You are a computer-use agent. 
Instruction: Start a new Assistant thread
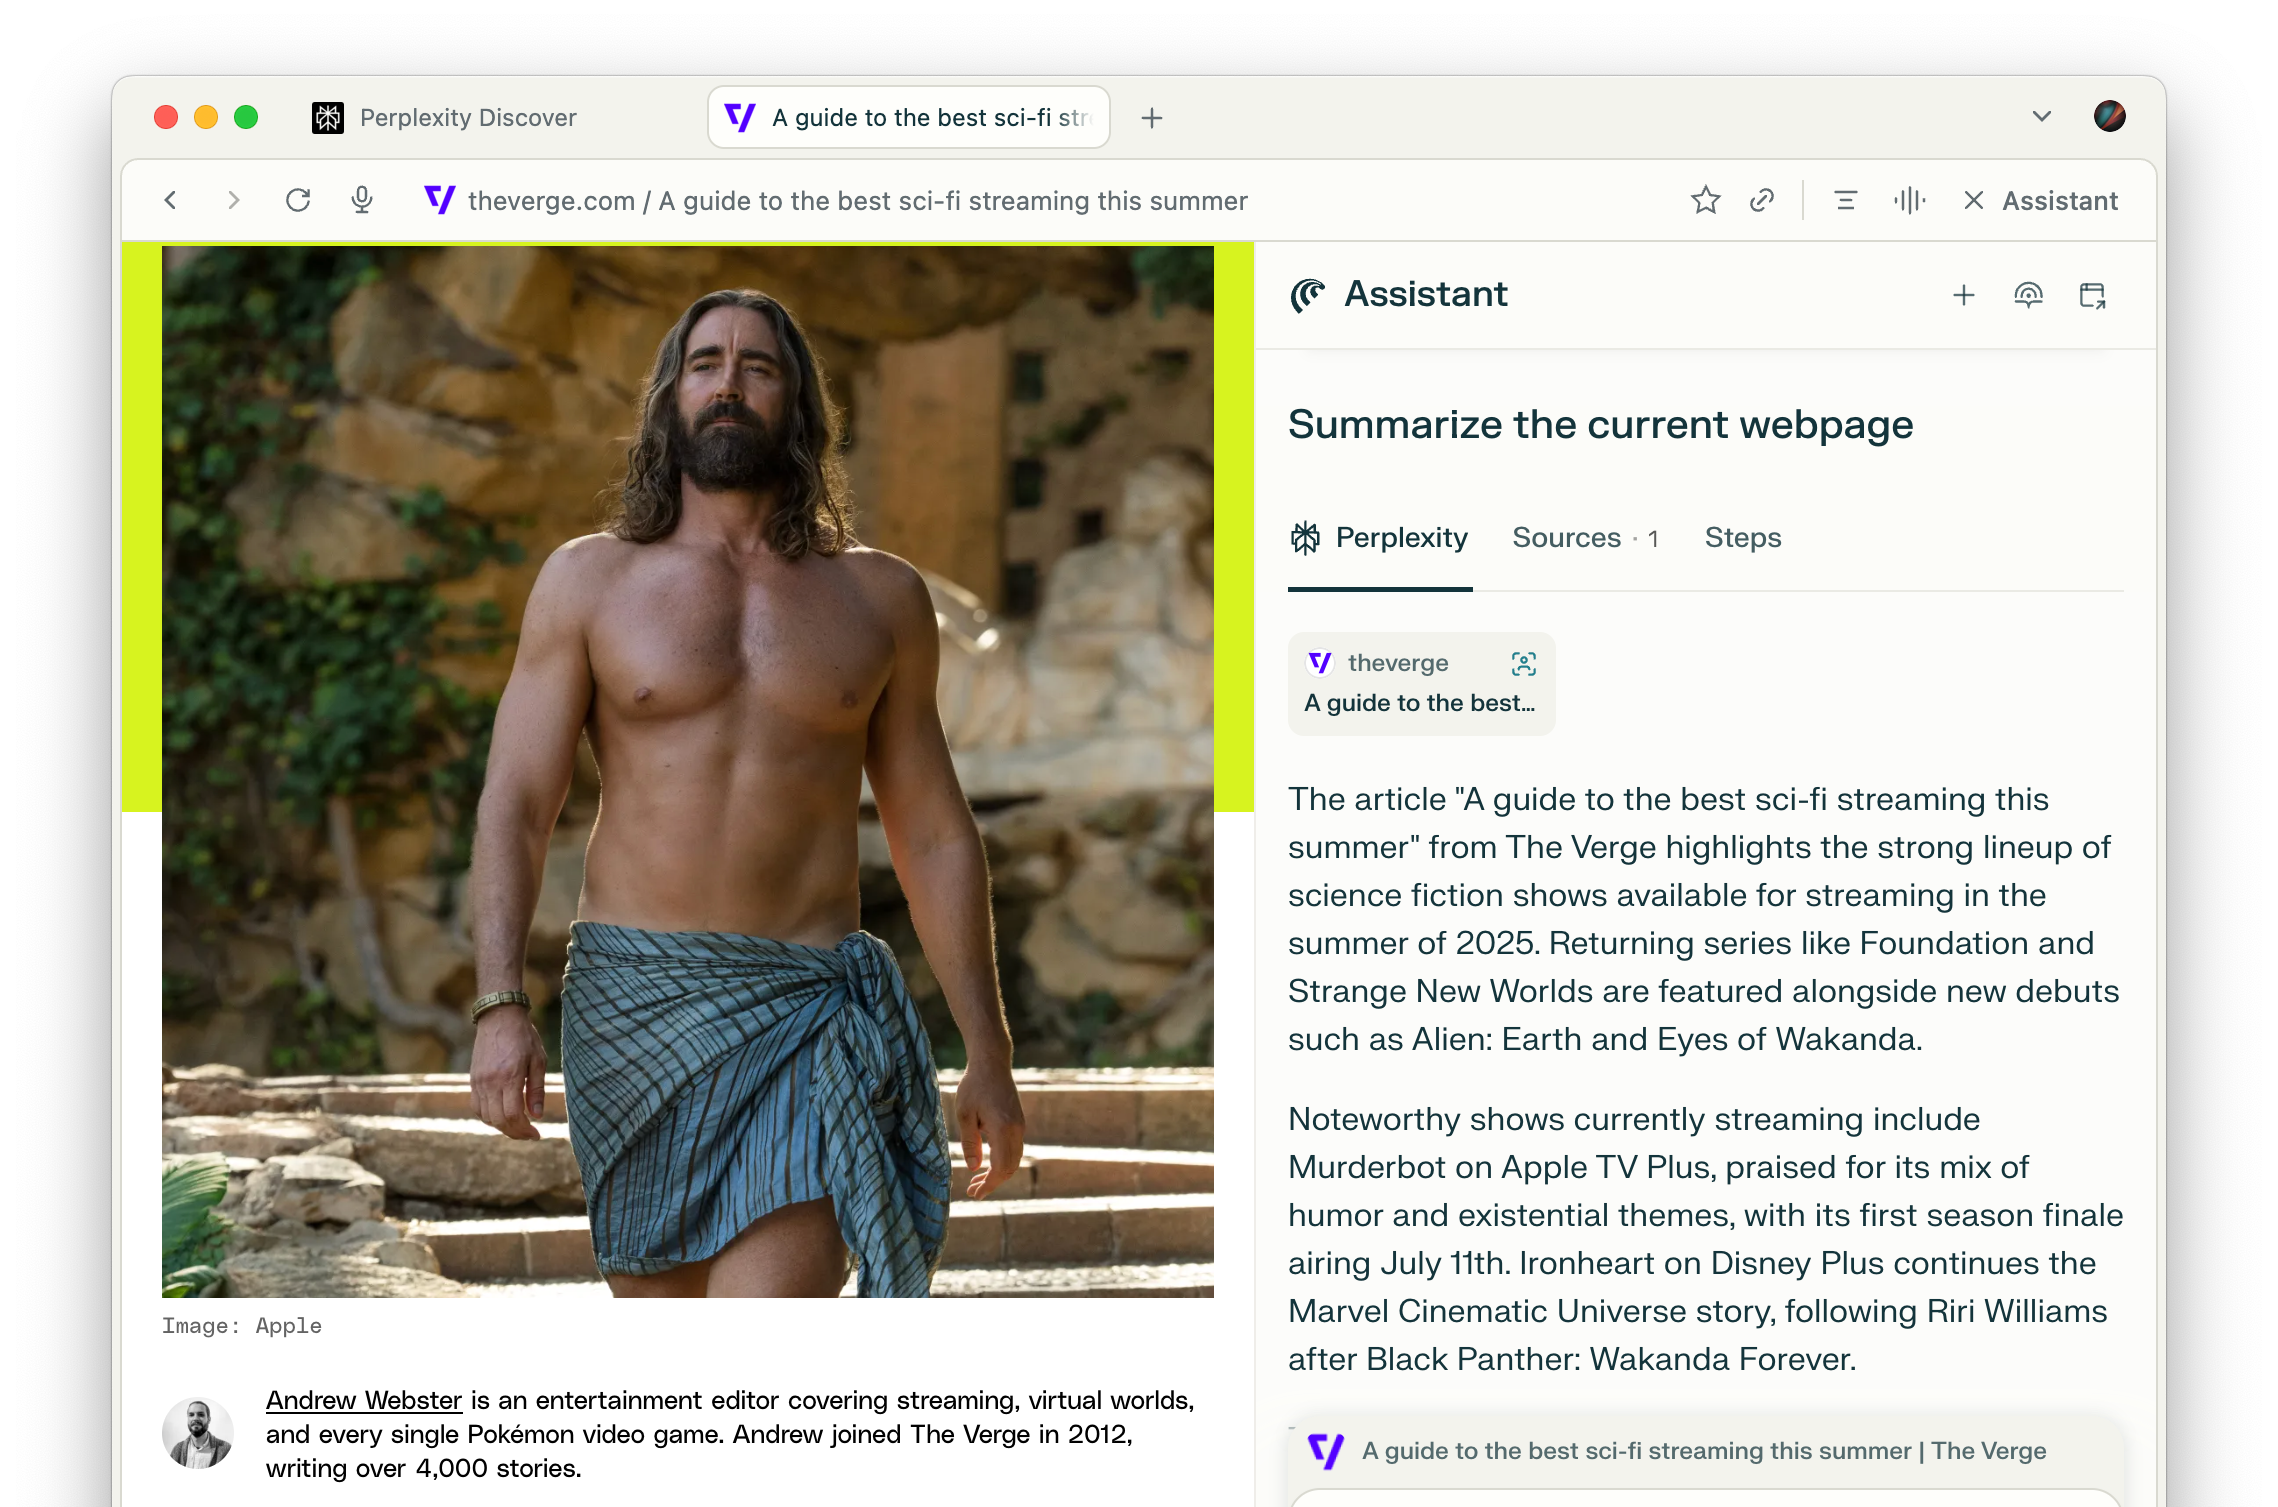pos(1963,295)
